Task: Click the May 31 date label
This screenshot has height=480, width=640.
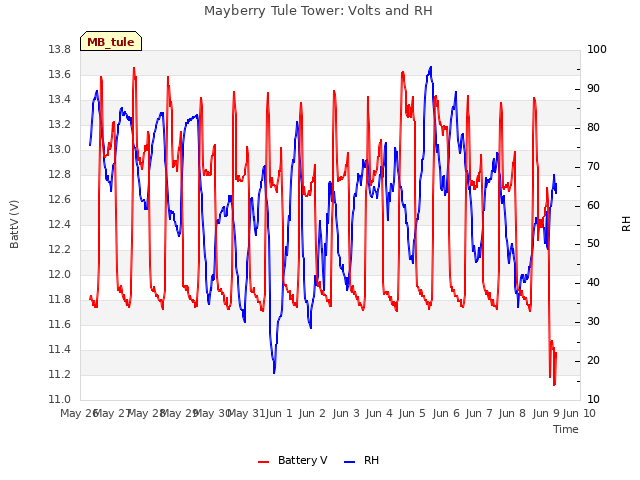Action: coord(247,414)
